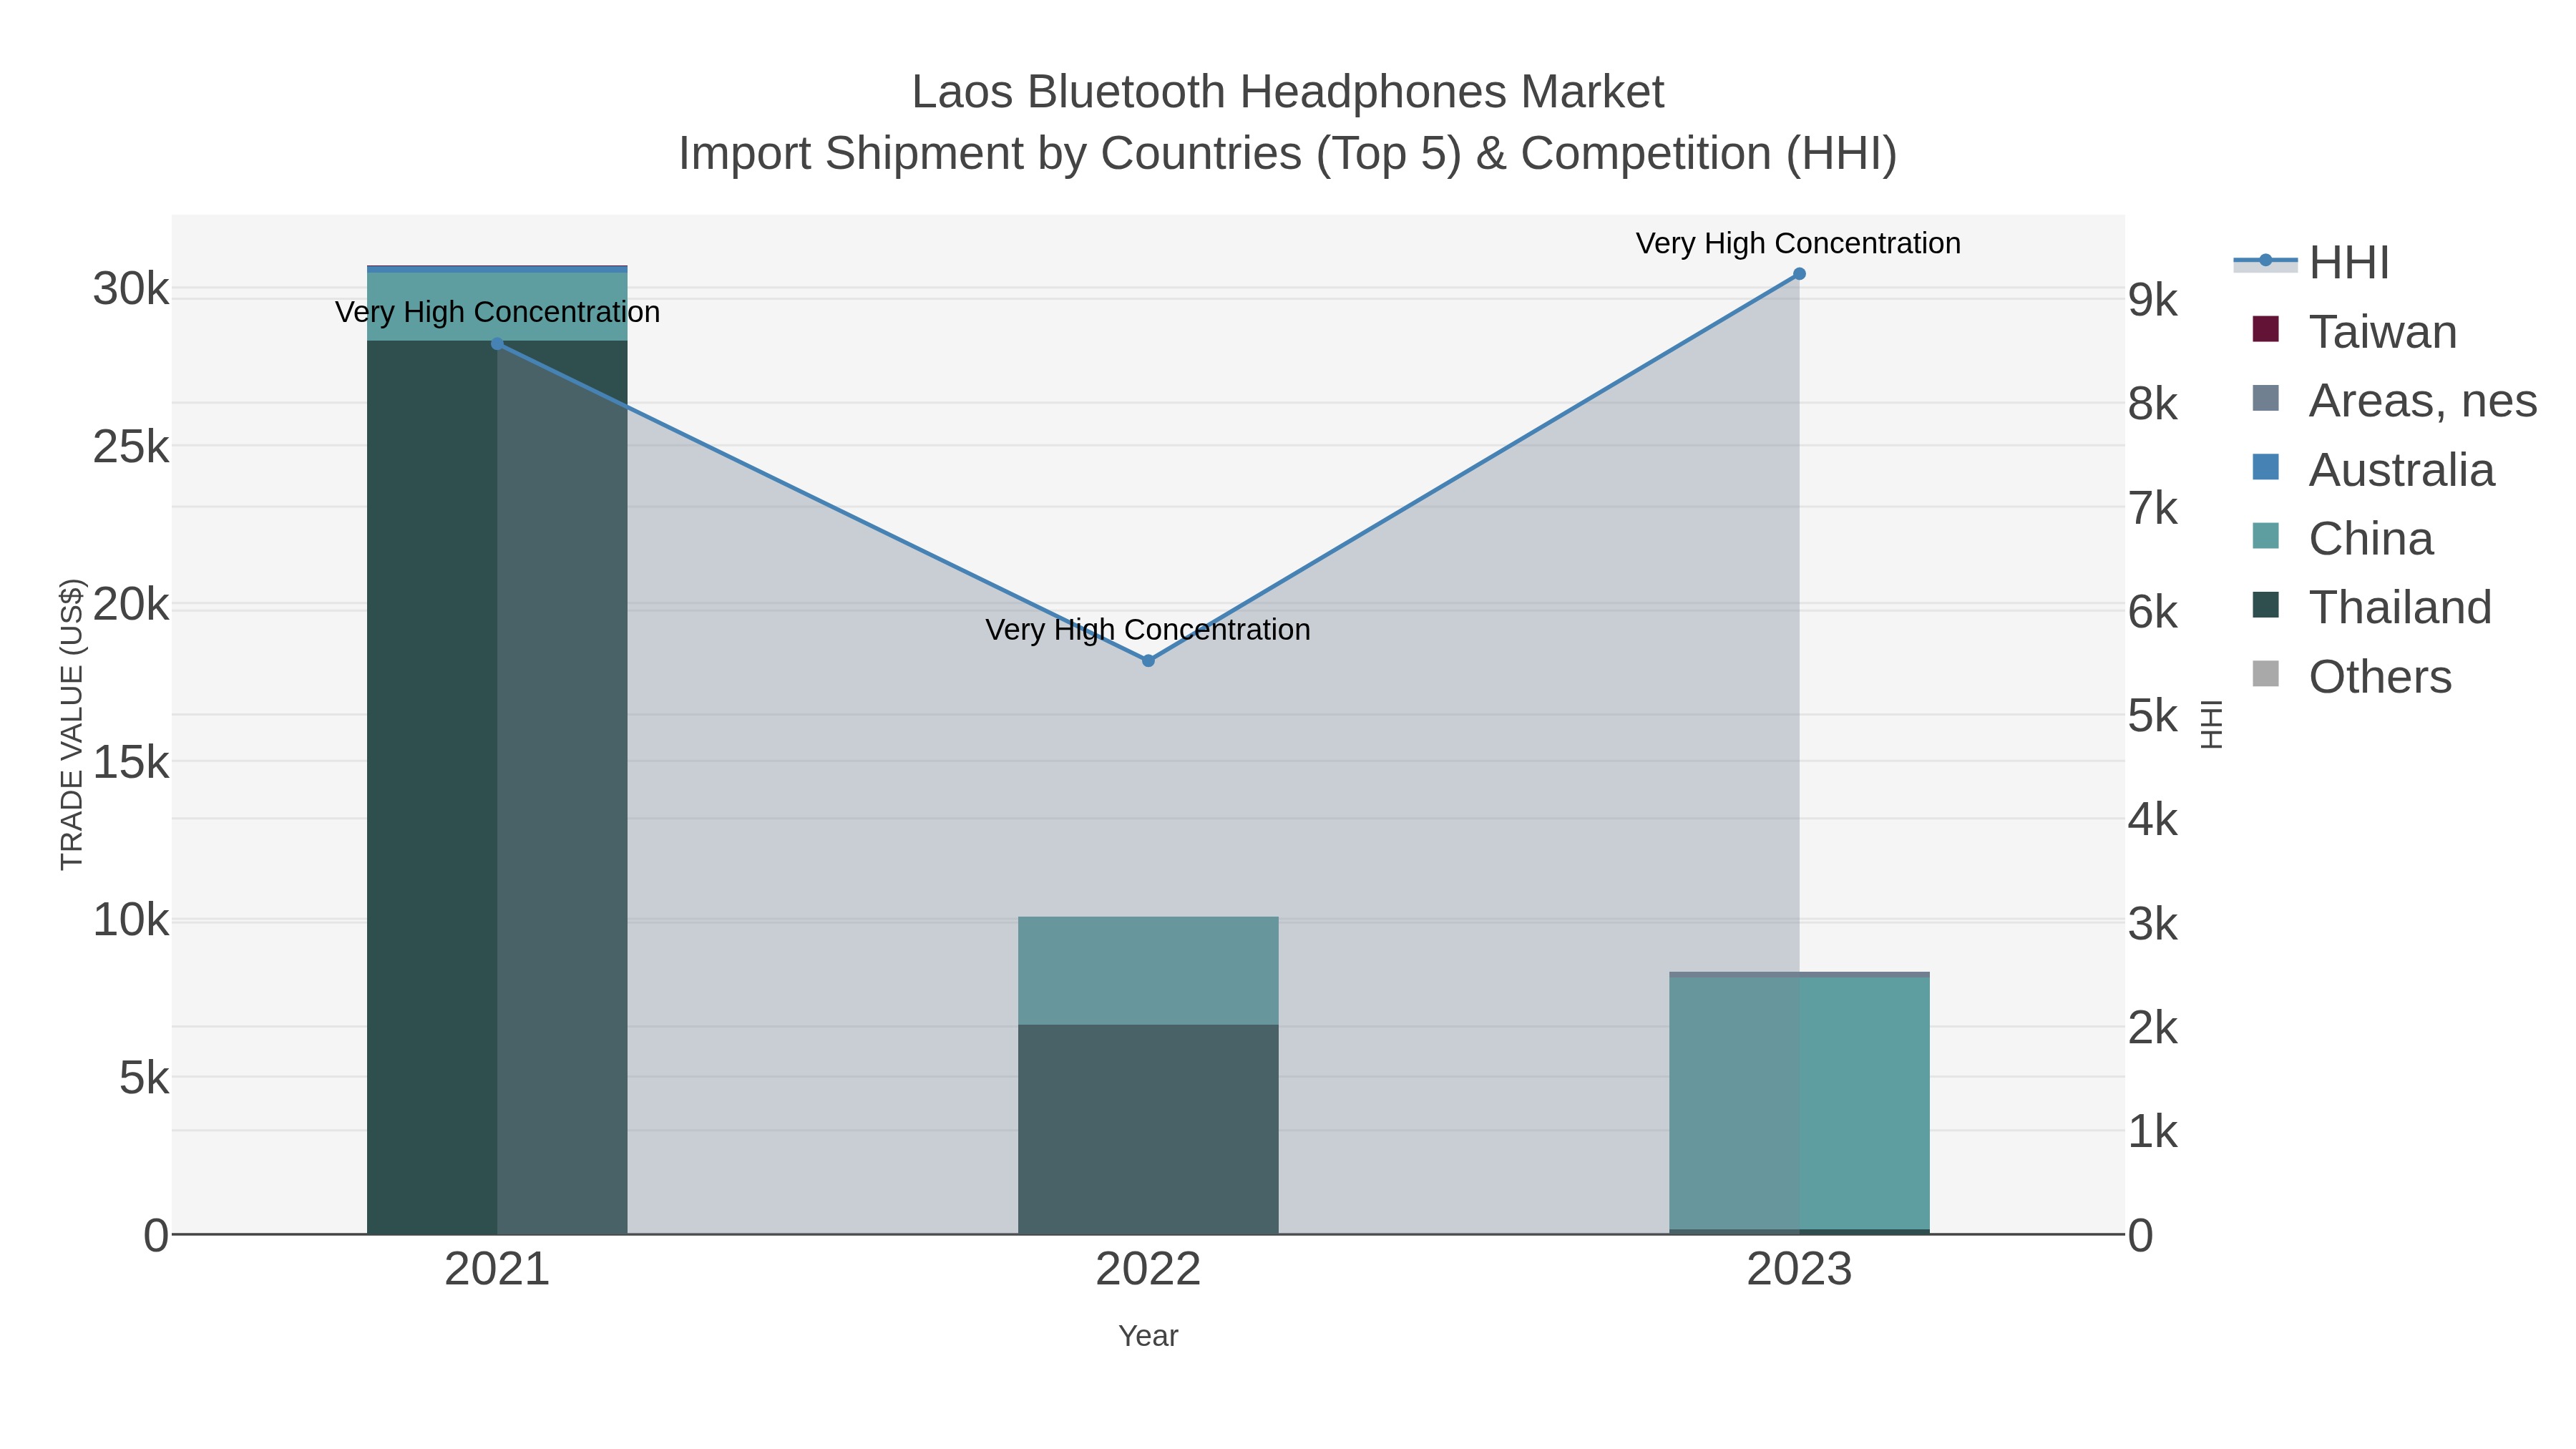Click the Taiwan maroon color swatch
The width and height of the screenshot is (2576, 1449).
tap(2265, 329)
